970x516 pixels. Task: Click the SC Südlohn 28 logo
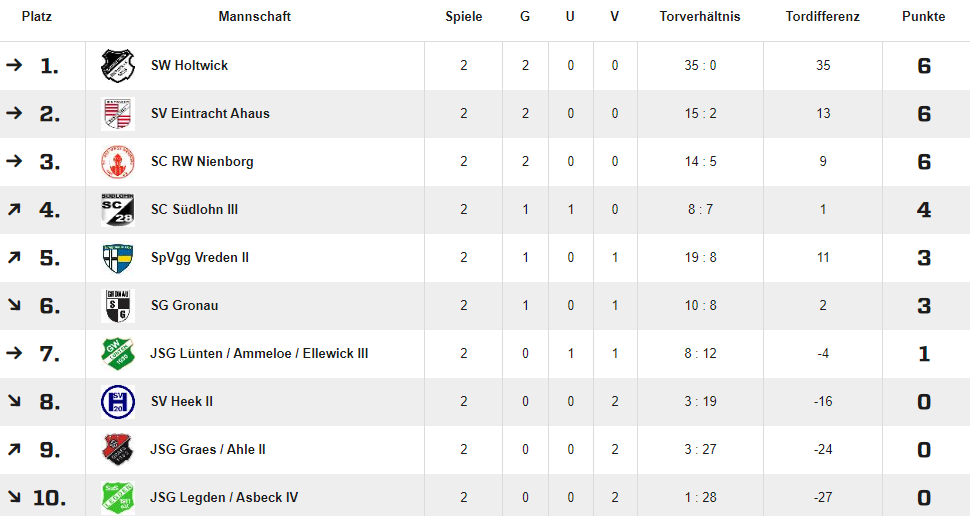118,210
